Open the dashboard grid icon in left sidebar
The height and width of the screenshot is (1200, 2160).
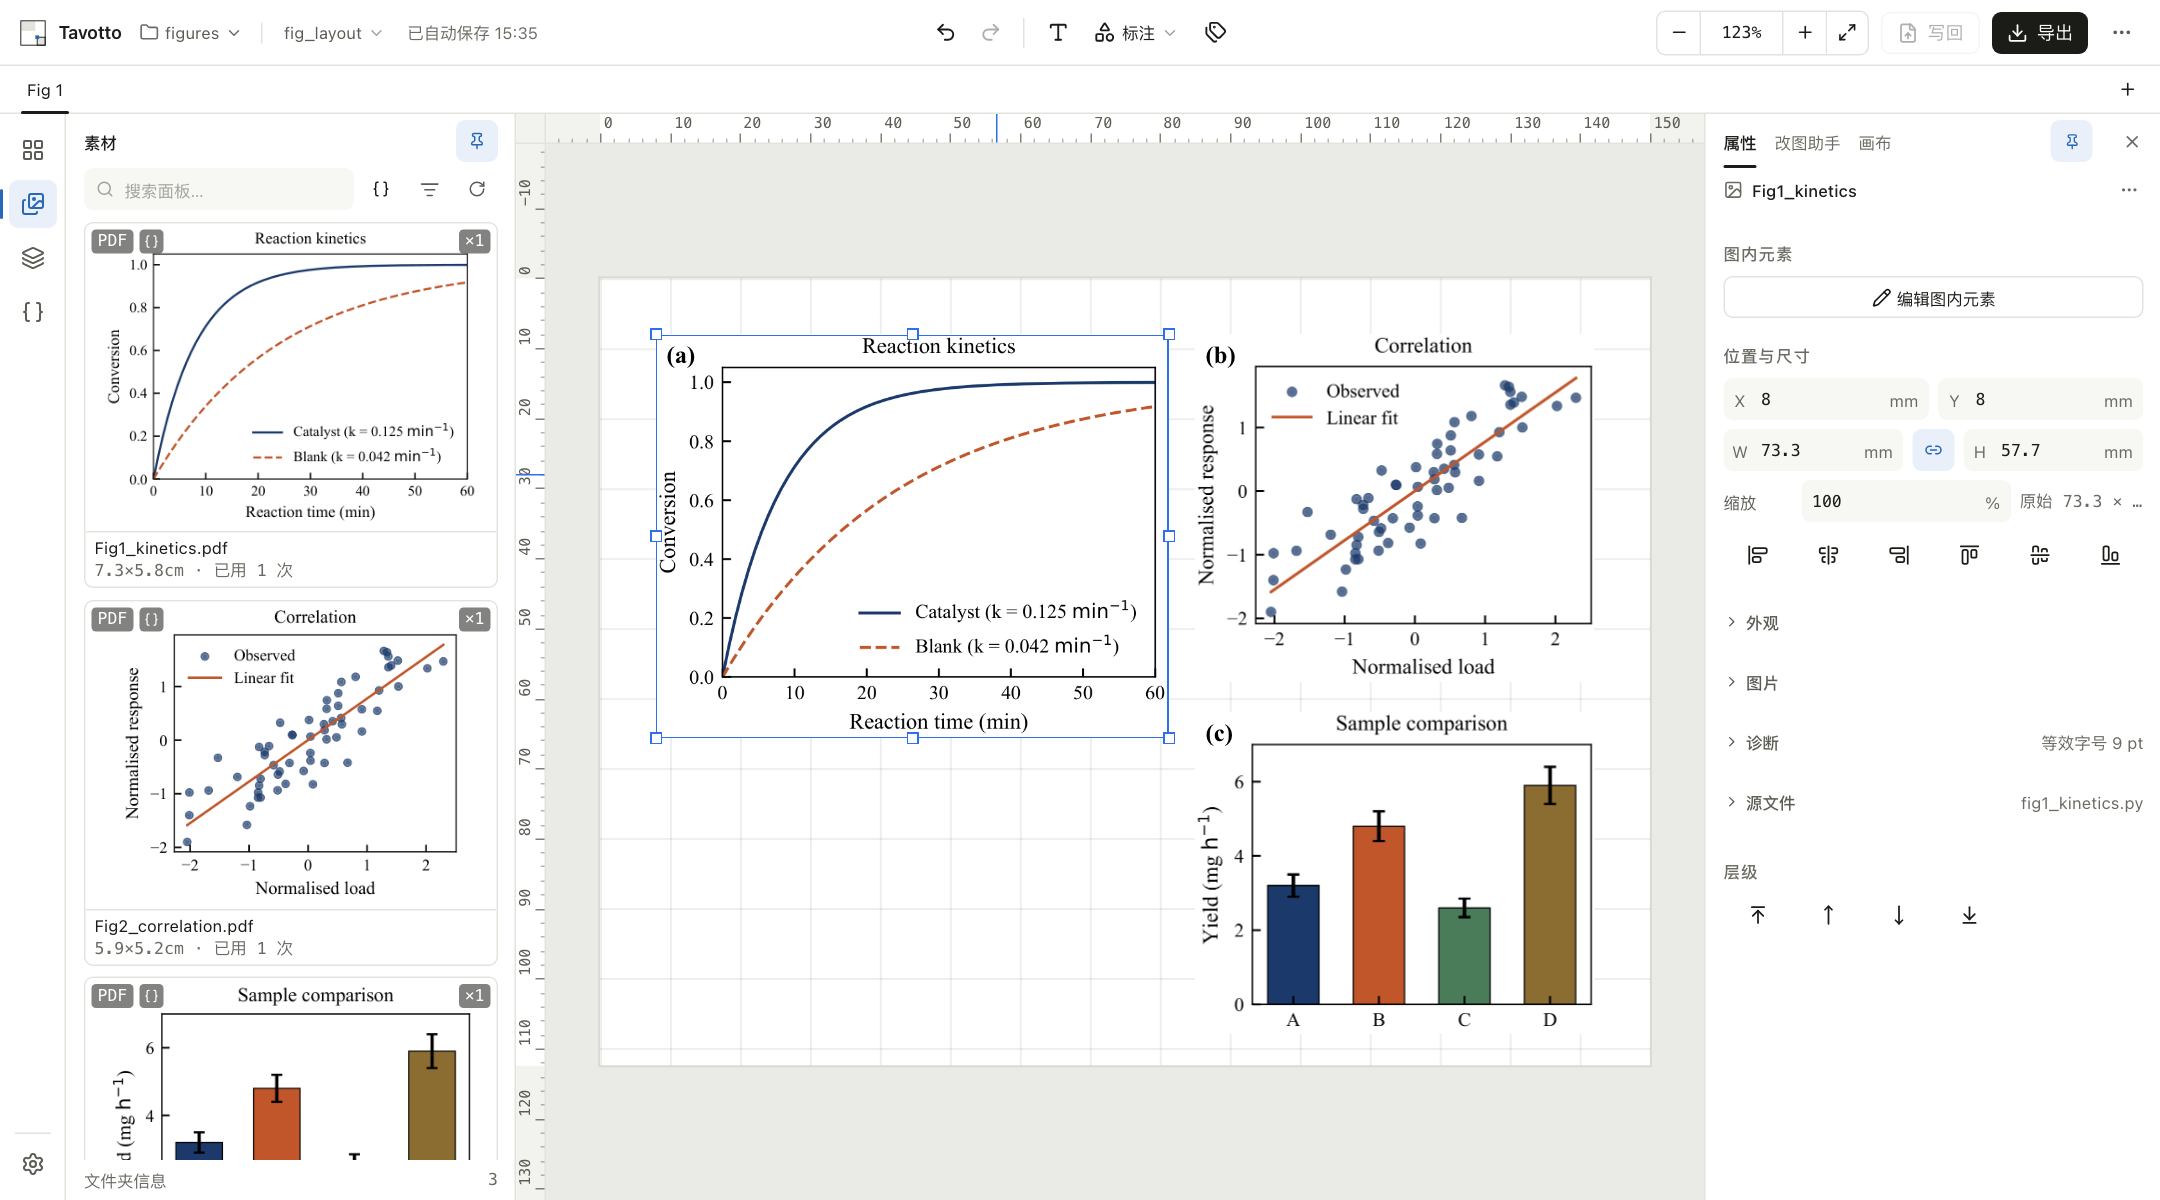pyautogui.click(x=33, y=150)
